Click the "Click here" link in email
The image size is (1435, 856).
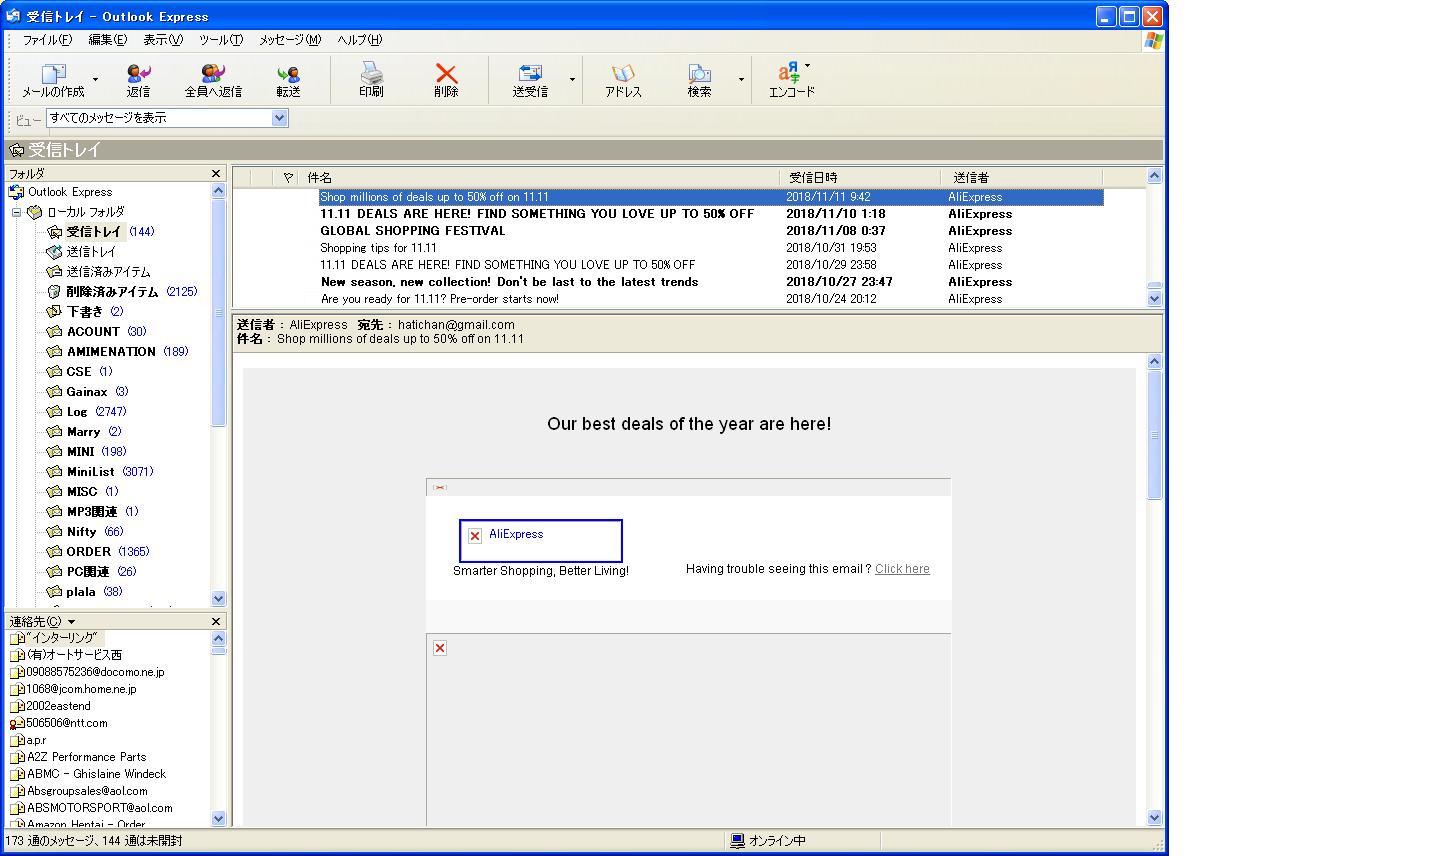pyautogui.click(x=902, y=569)
